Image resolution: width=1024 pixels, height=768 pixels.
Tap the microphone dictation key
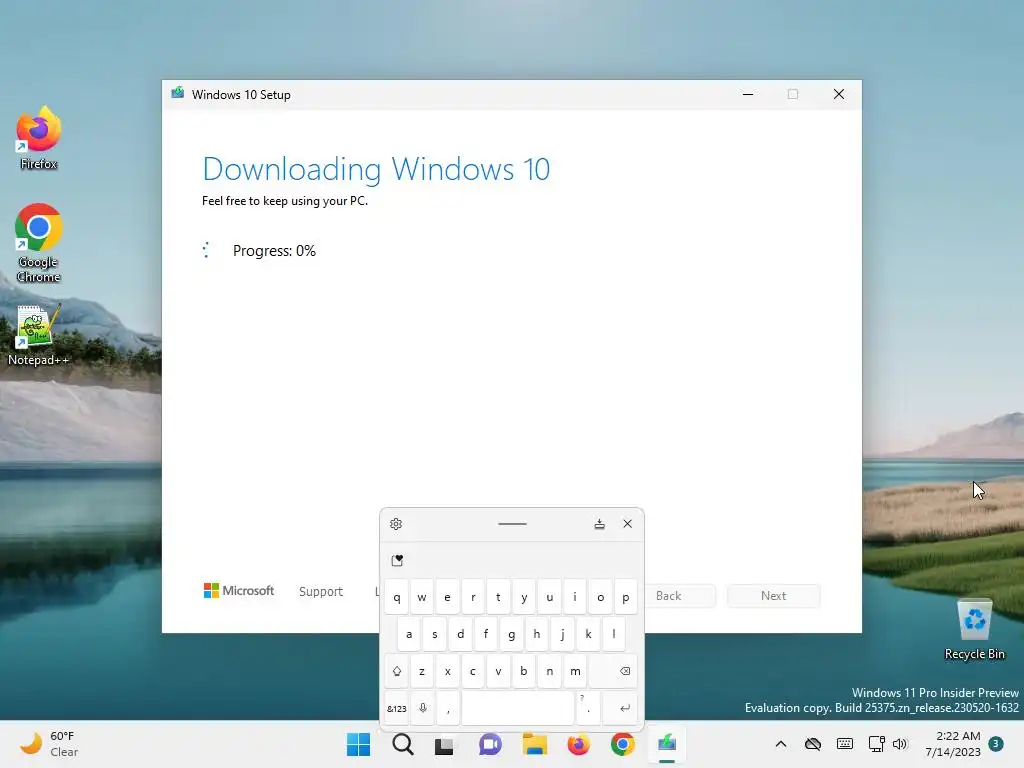tap(423, 708)
